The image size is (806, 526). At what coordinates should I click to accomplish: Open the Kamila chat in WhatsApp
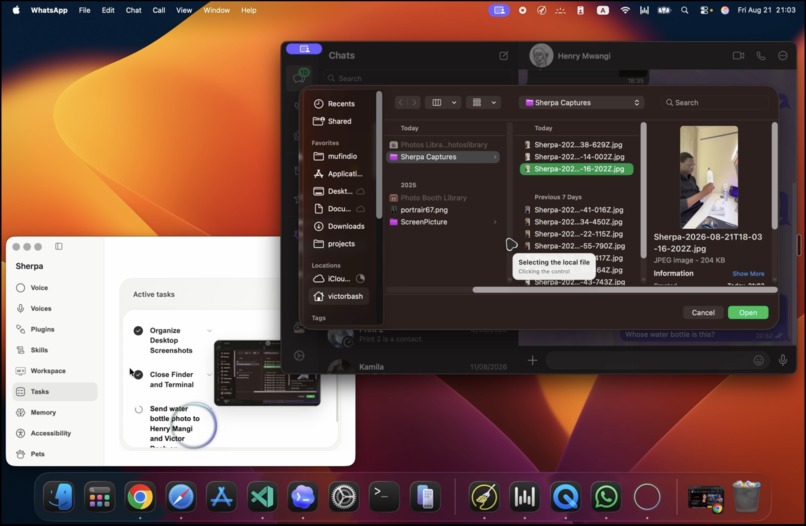click(x=417, y=366)
